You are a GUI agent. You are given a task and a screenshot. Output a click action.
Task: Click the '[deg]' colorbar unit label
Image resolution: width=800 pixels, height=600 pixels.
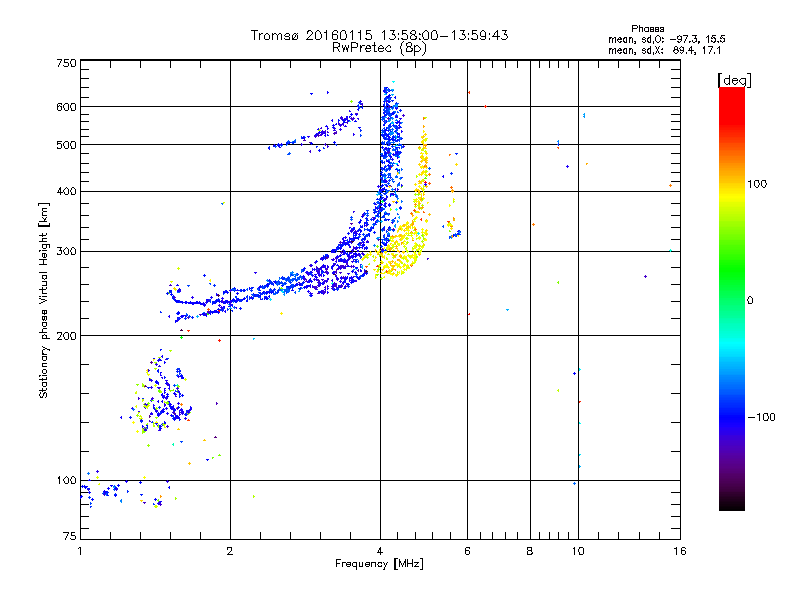[734, 80]
